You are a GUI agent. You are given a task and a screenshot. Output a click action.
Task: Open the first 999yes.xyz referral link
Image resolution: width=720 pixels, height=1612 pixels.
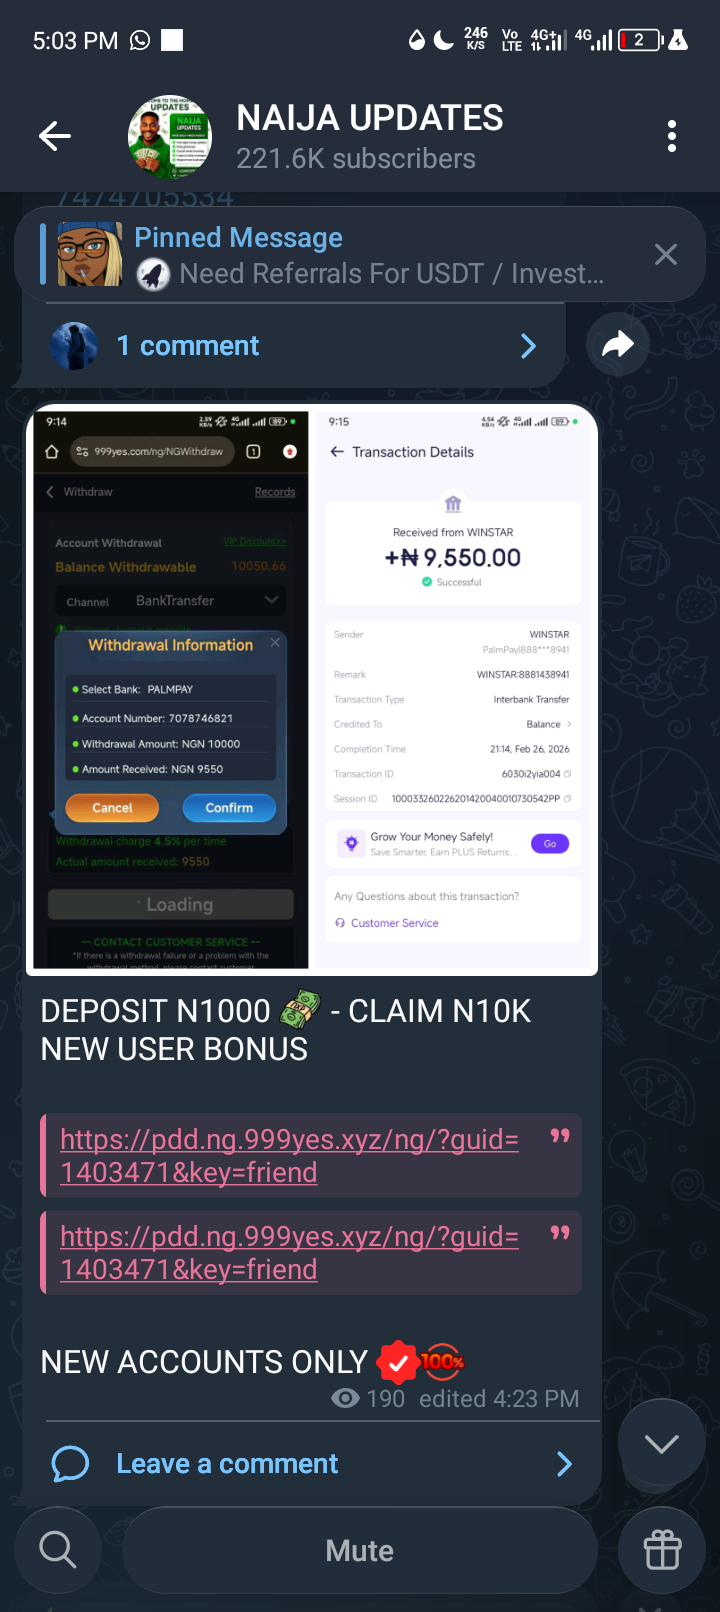pos(289,1155)
